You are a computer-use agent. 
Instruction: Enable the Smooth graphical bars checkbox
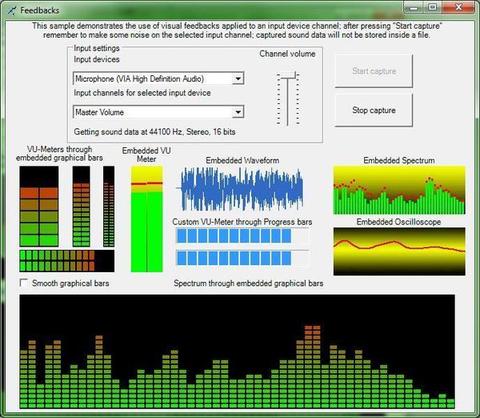coord(24,283)
